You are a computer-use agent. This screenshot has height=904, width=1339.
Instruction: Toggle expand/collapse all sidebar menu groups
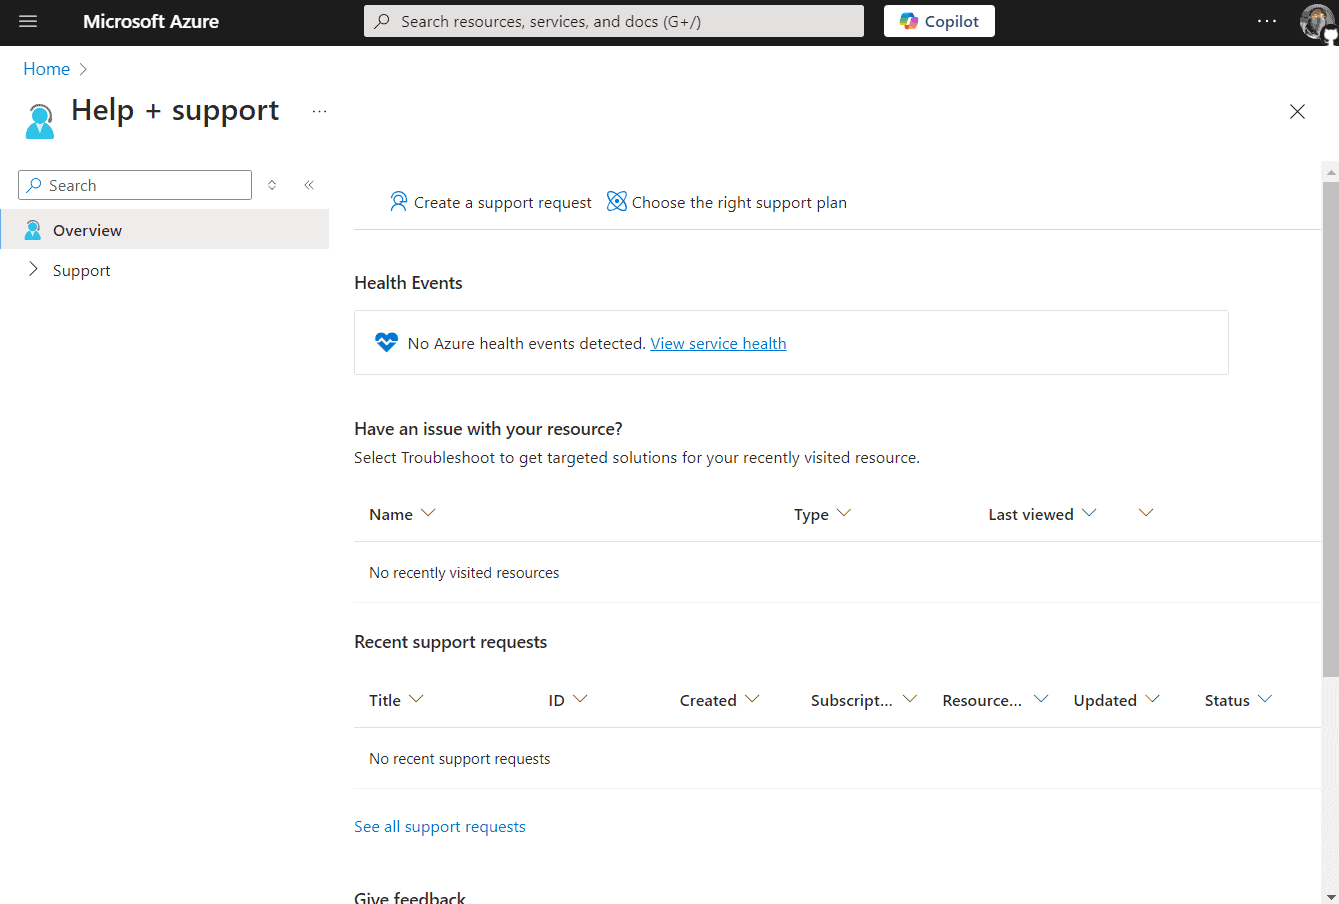coord(272,185)
